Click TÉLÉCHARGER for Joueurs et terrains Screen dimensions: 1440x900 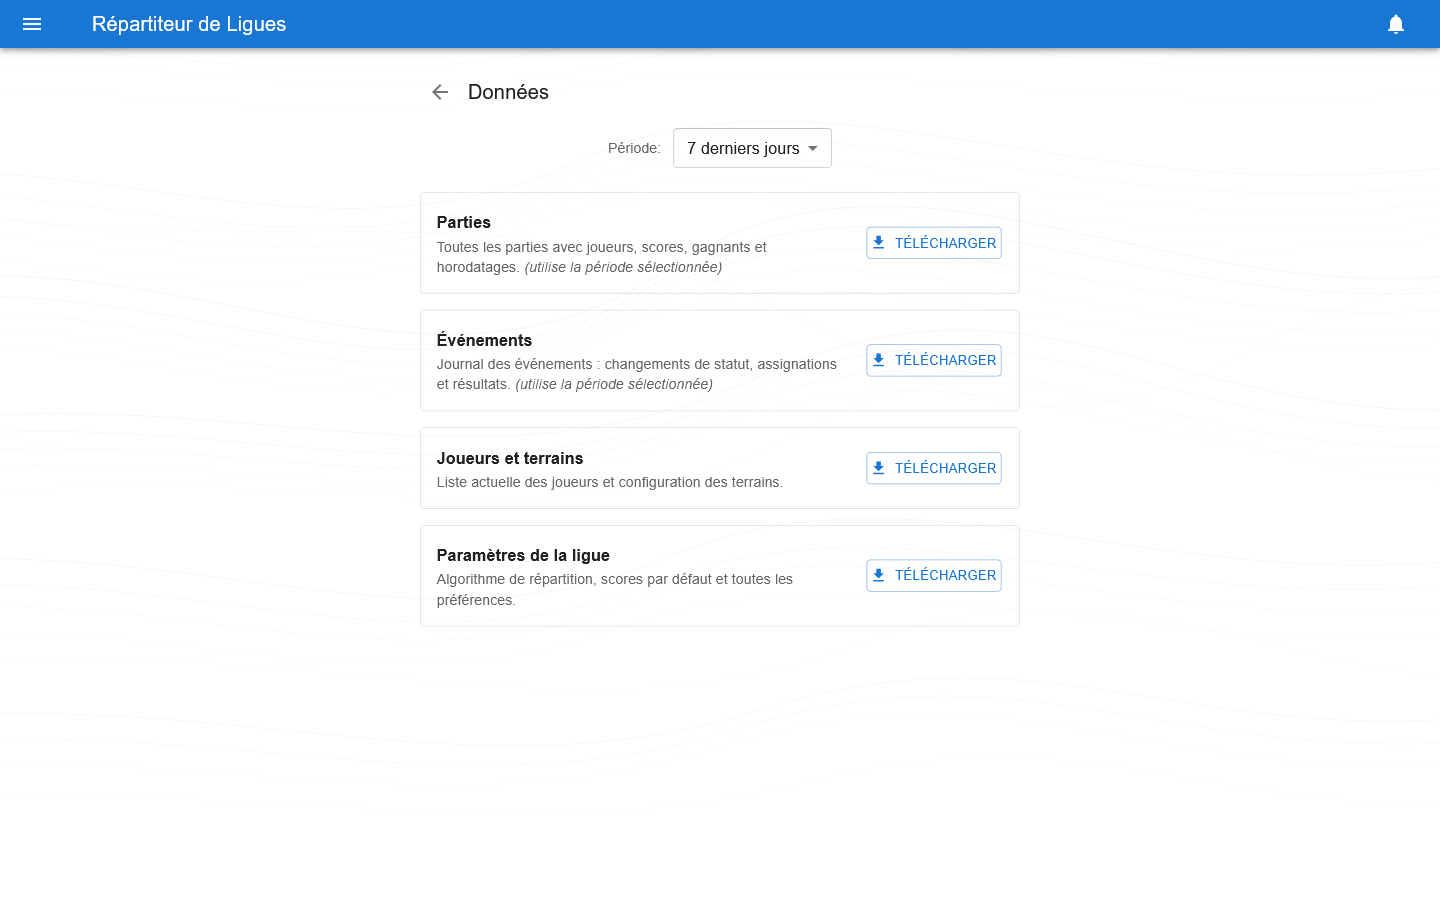tap(933, 467)
